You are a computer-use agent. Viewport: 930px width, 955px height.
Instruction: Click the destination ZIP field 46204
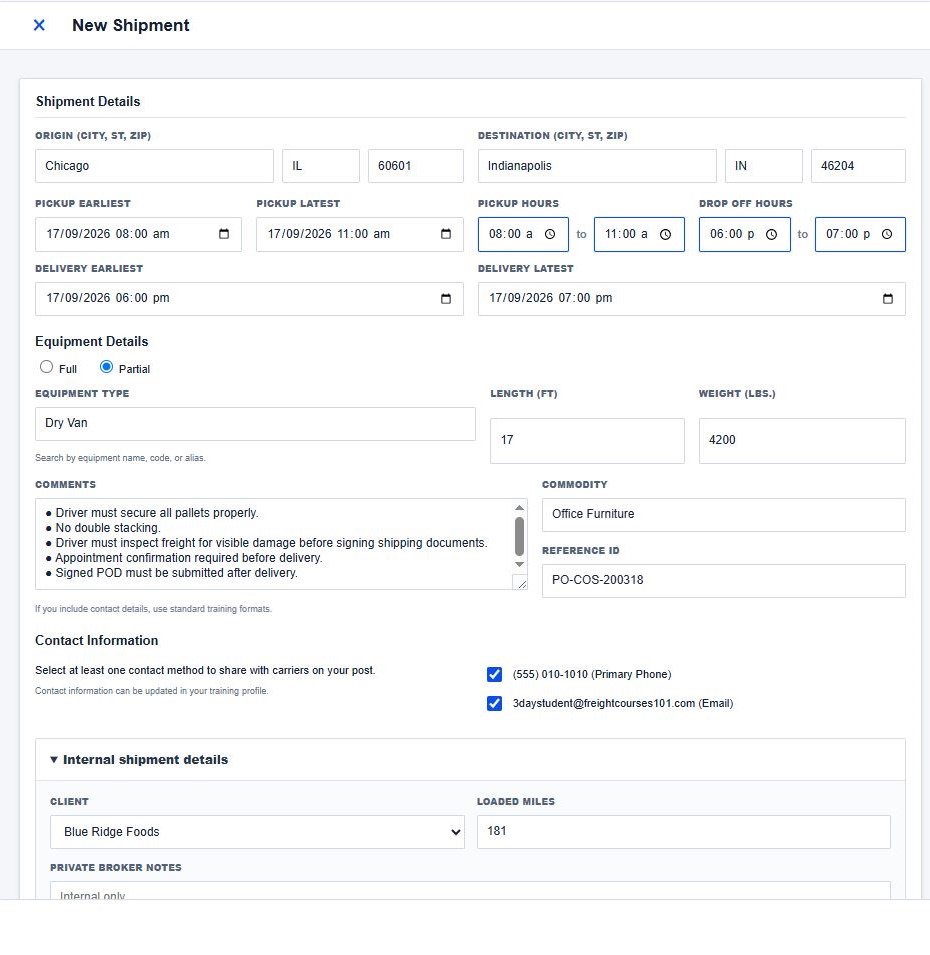click(858, 166)
